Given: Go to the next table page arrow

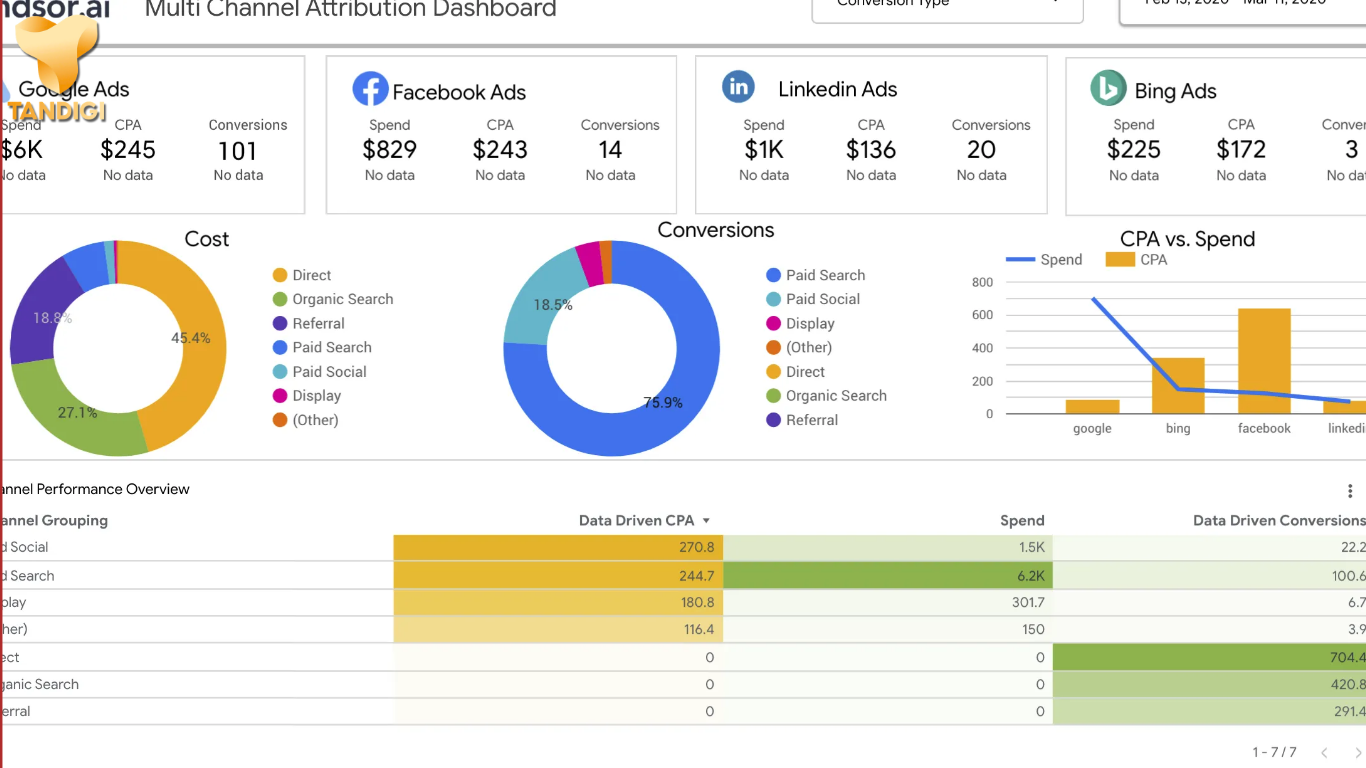Looking at the screenshot, I should [1358, 752].
